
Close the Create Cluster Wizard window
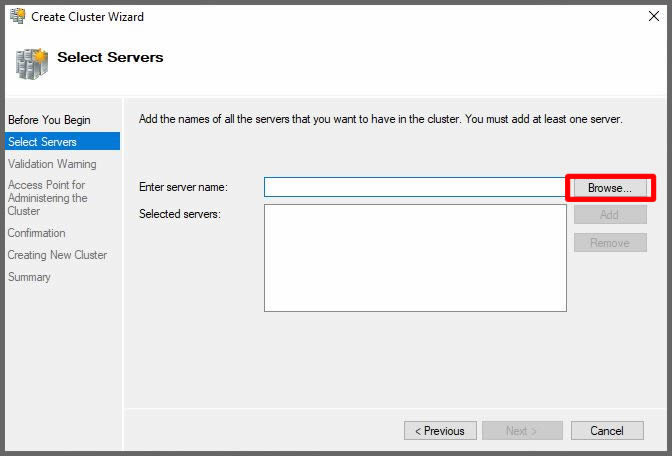point(653,16)
